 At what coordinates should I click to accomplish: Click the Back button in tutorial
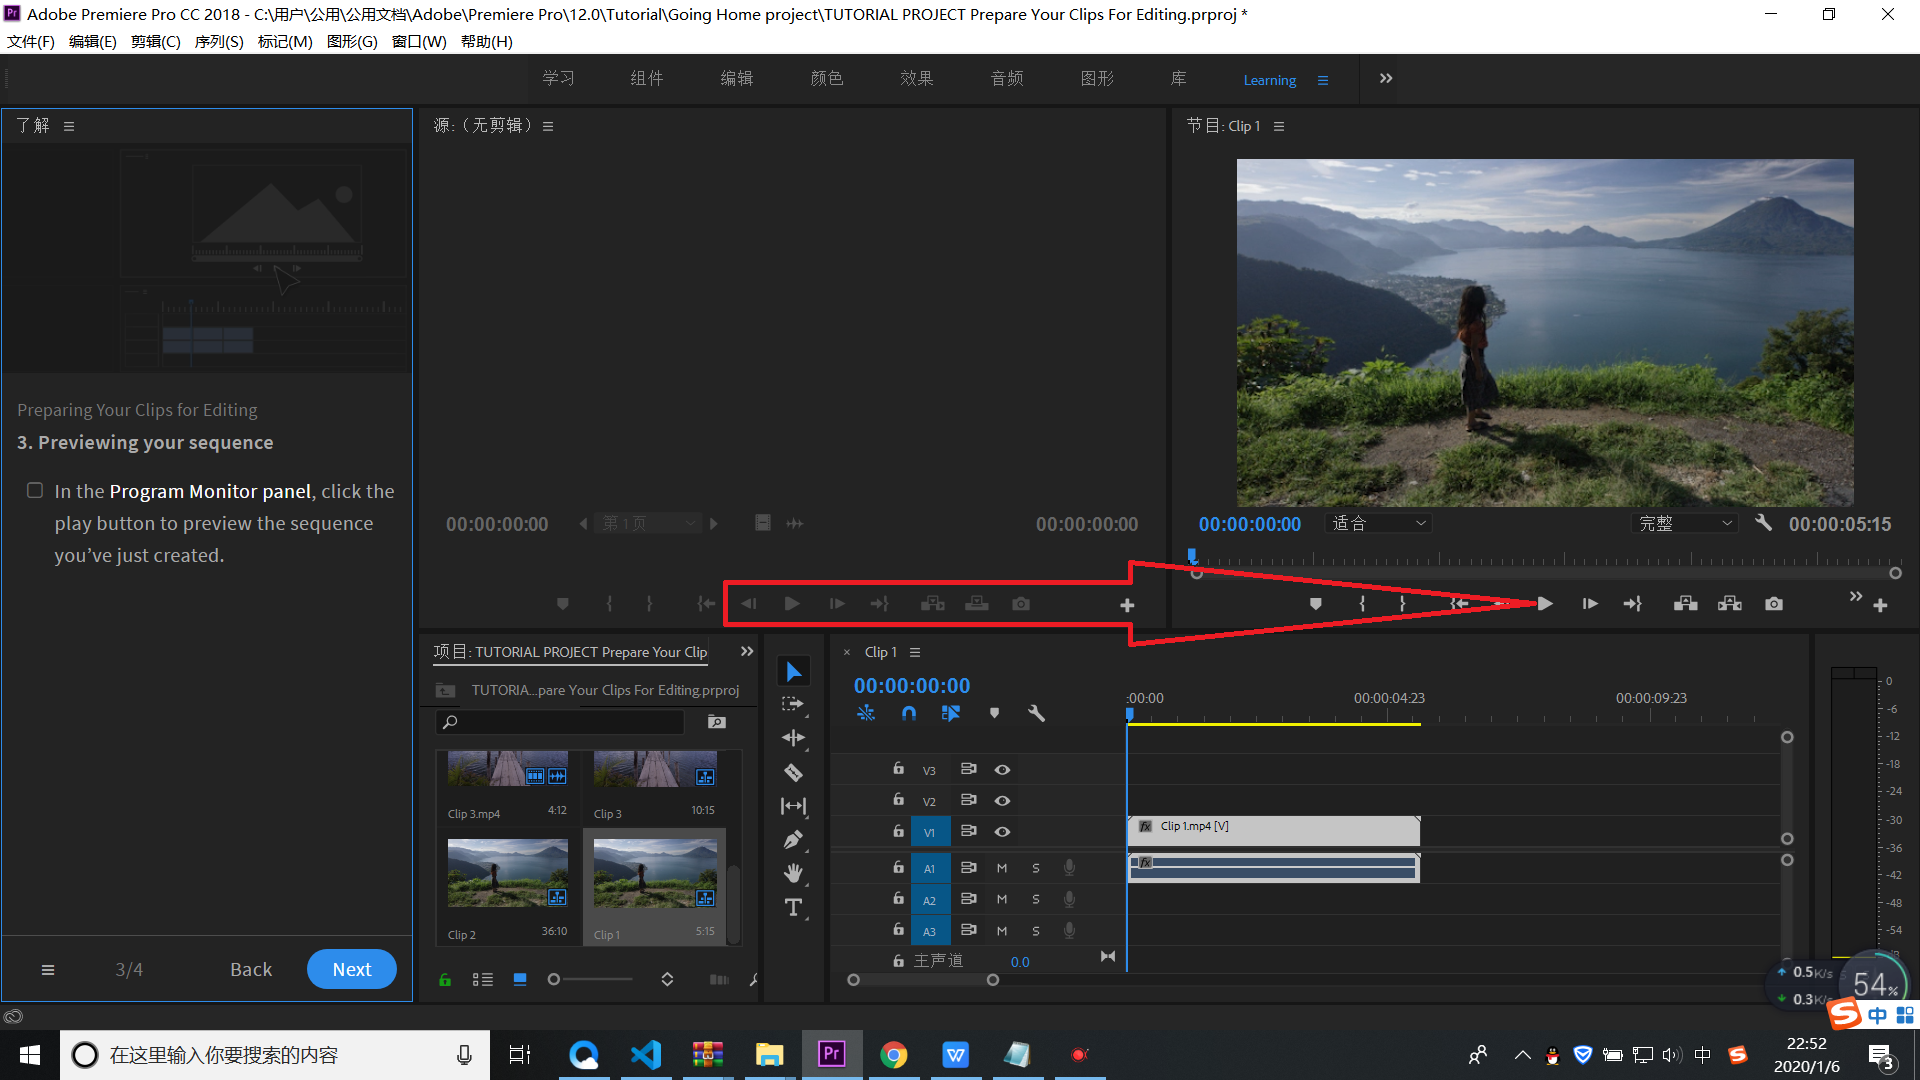point(251,969)
